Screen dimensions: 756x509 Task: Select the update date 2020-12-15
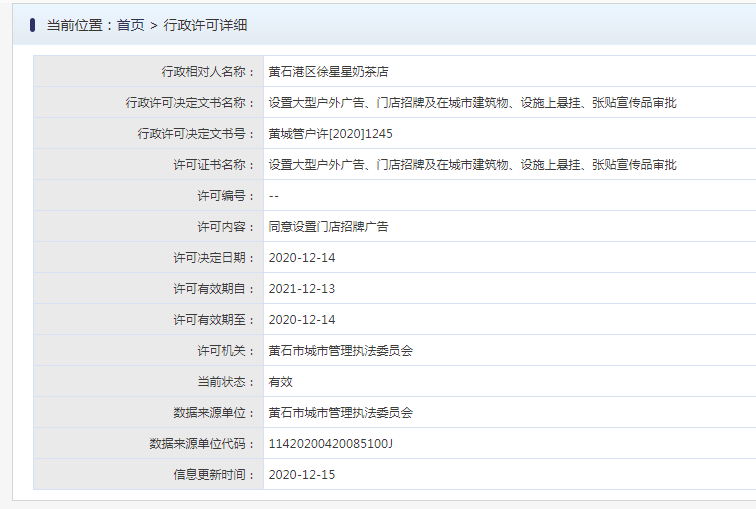(302, 475)
